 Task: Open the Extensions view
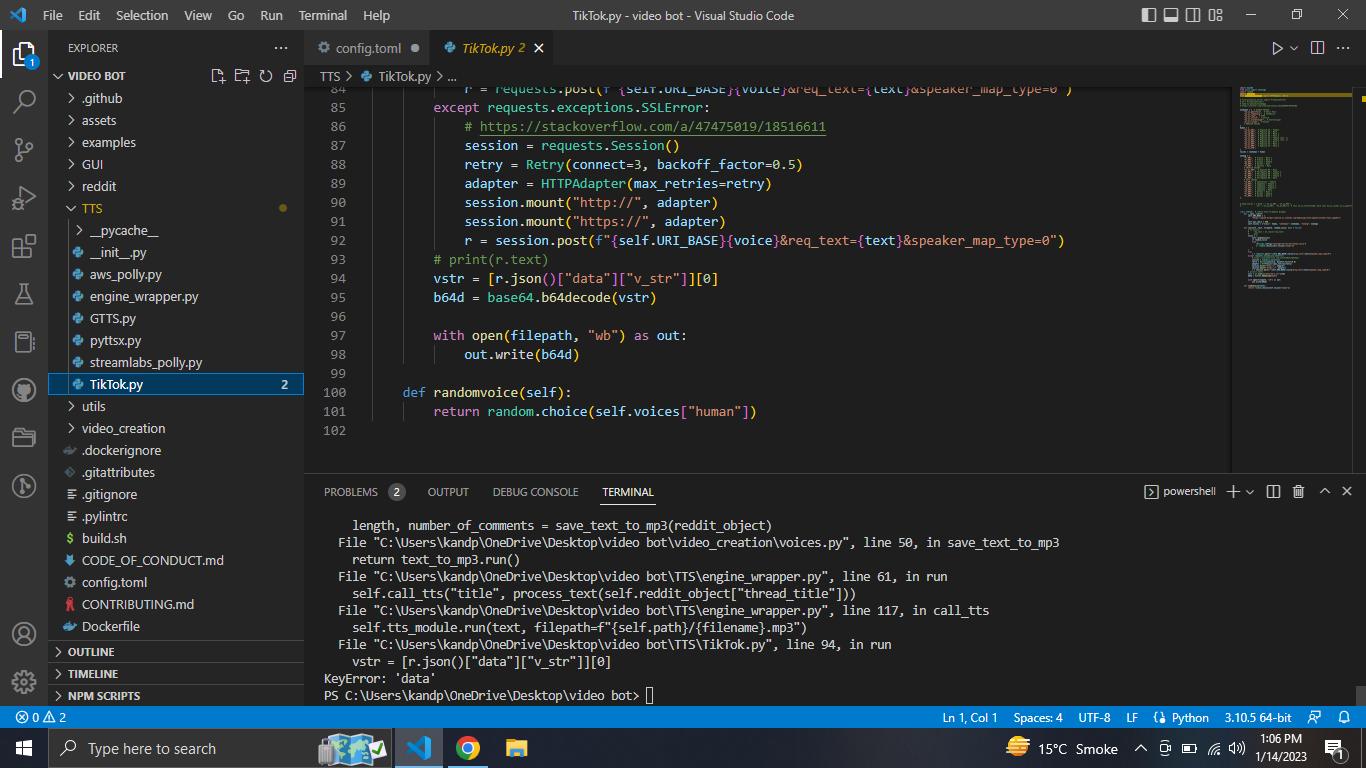24,246
